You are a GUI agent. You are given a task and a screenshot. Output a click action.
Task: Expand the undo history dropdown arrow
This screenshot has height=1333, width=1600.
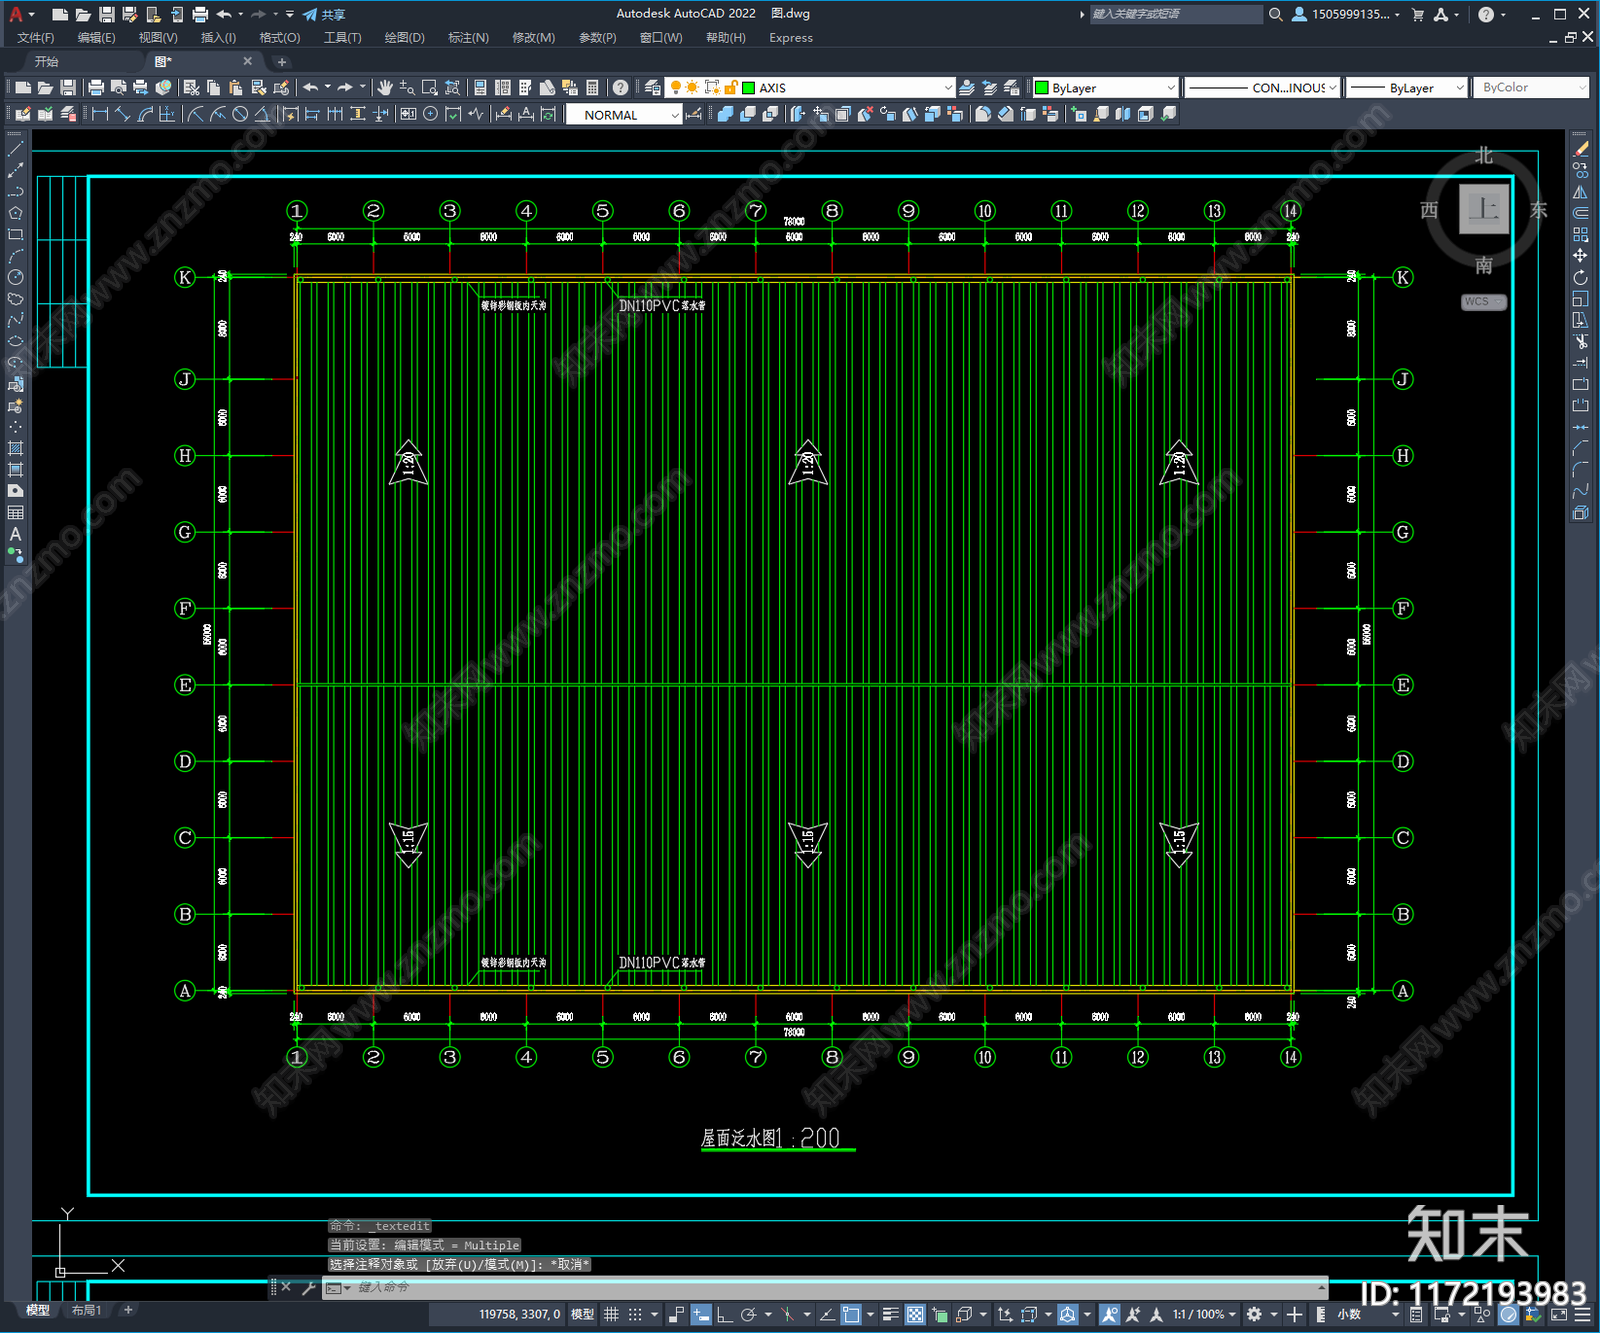(x=241, y=15)
